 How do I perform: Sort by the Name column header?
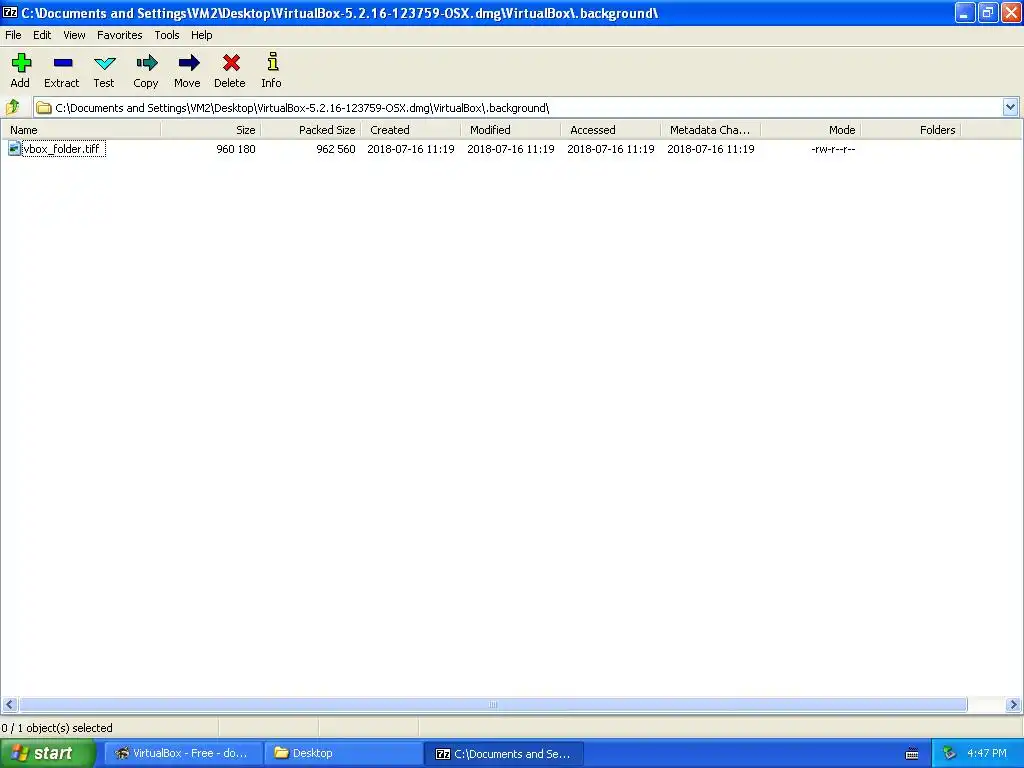[81, 130]
